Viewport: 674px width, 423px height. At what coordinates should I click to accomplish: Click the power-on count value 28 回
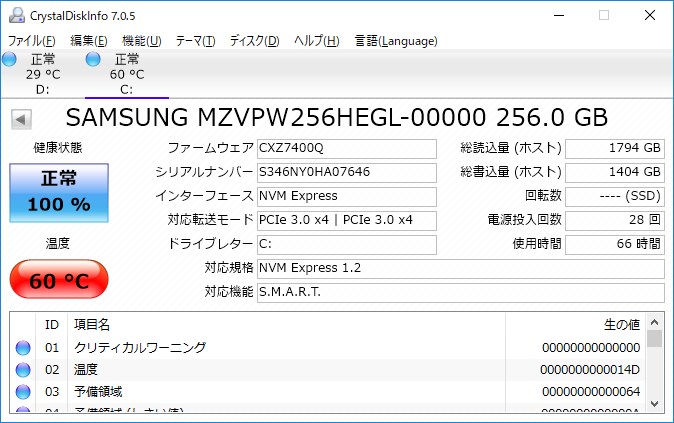coord(615,221)
